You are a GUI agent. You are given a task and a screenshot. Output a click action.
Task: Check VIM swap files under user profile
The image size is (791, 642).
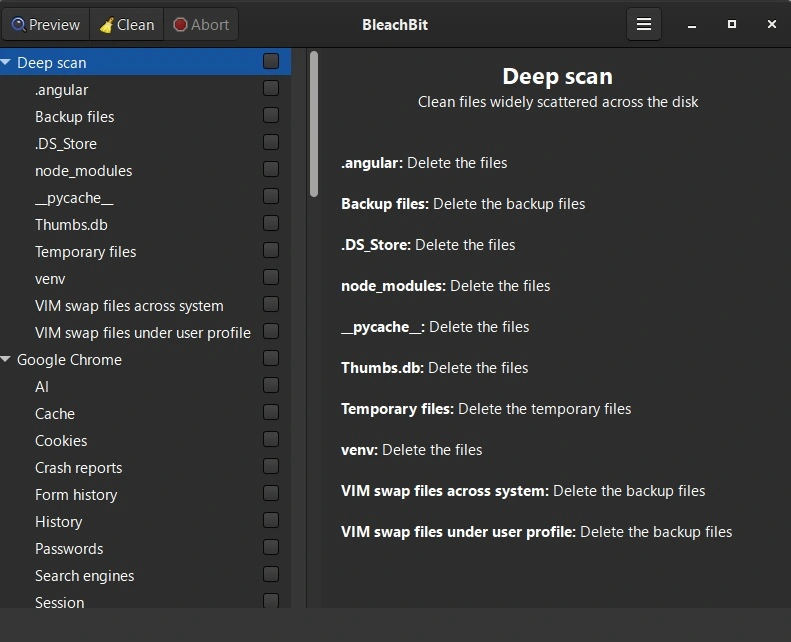point(271,331)
